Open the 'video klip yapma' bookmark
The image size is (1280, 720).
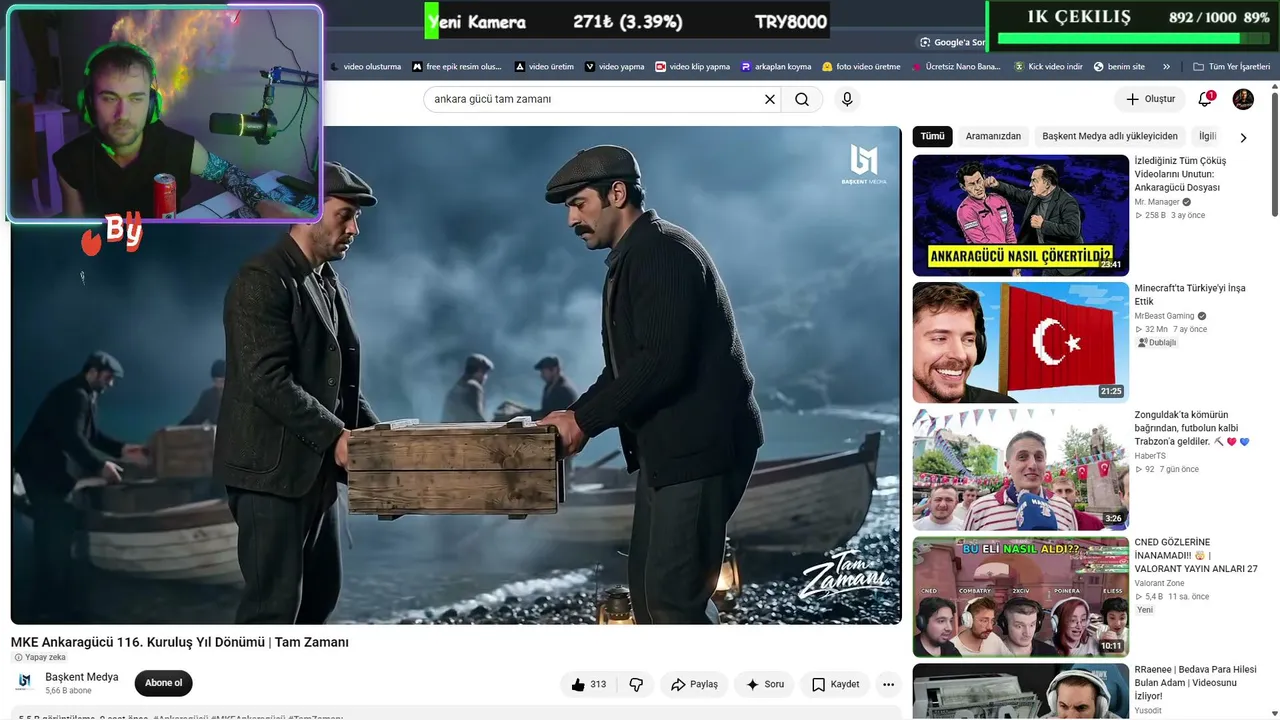click(x=692, y=67)
